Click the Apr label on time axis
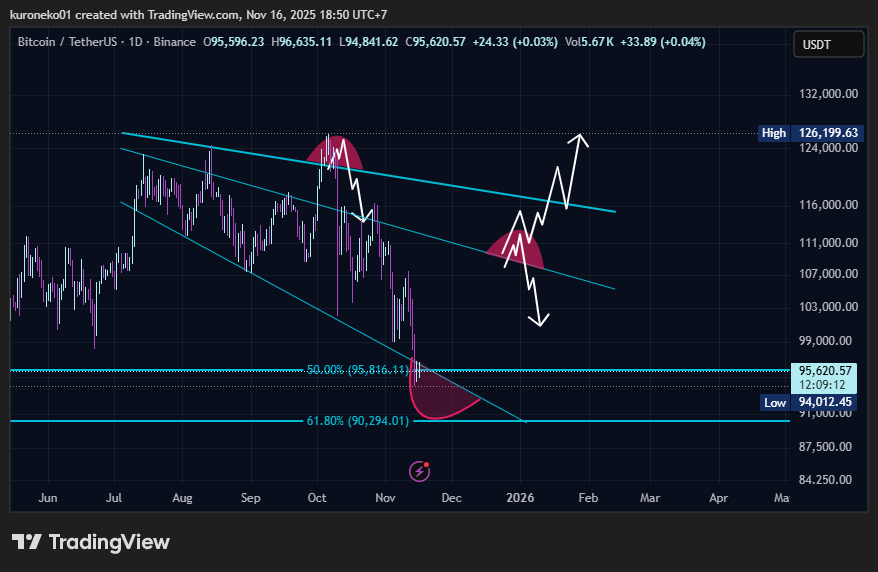 click(x=718, y=498)
